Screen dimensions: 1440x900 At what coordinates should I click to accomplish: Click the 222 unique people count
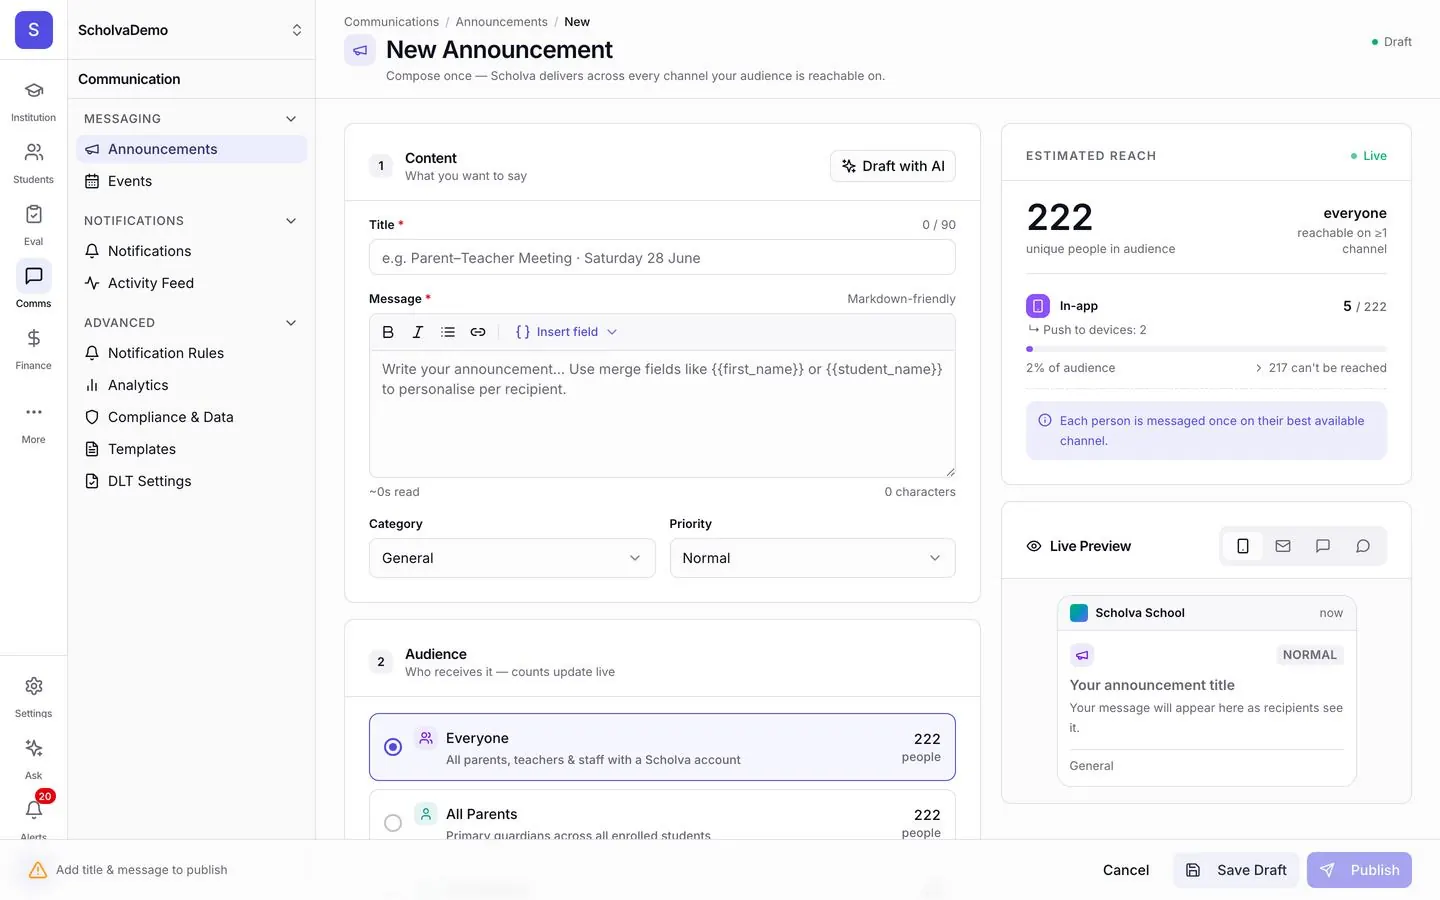pos(1060,217)
